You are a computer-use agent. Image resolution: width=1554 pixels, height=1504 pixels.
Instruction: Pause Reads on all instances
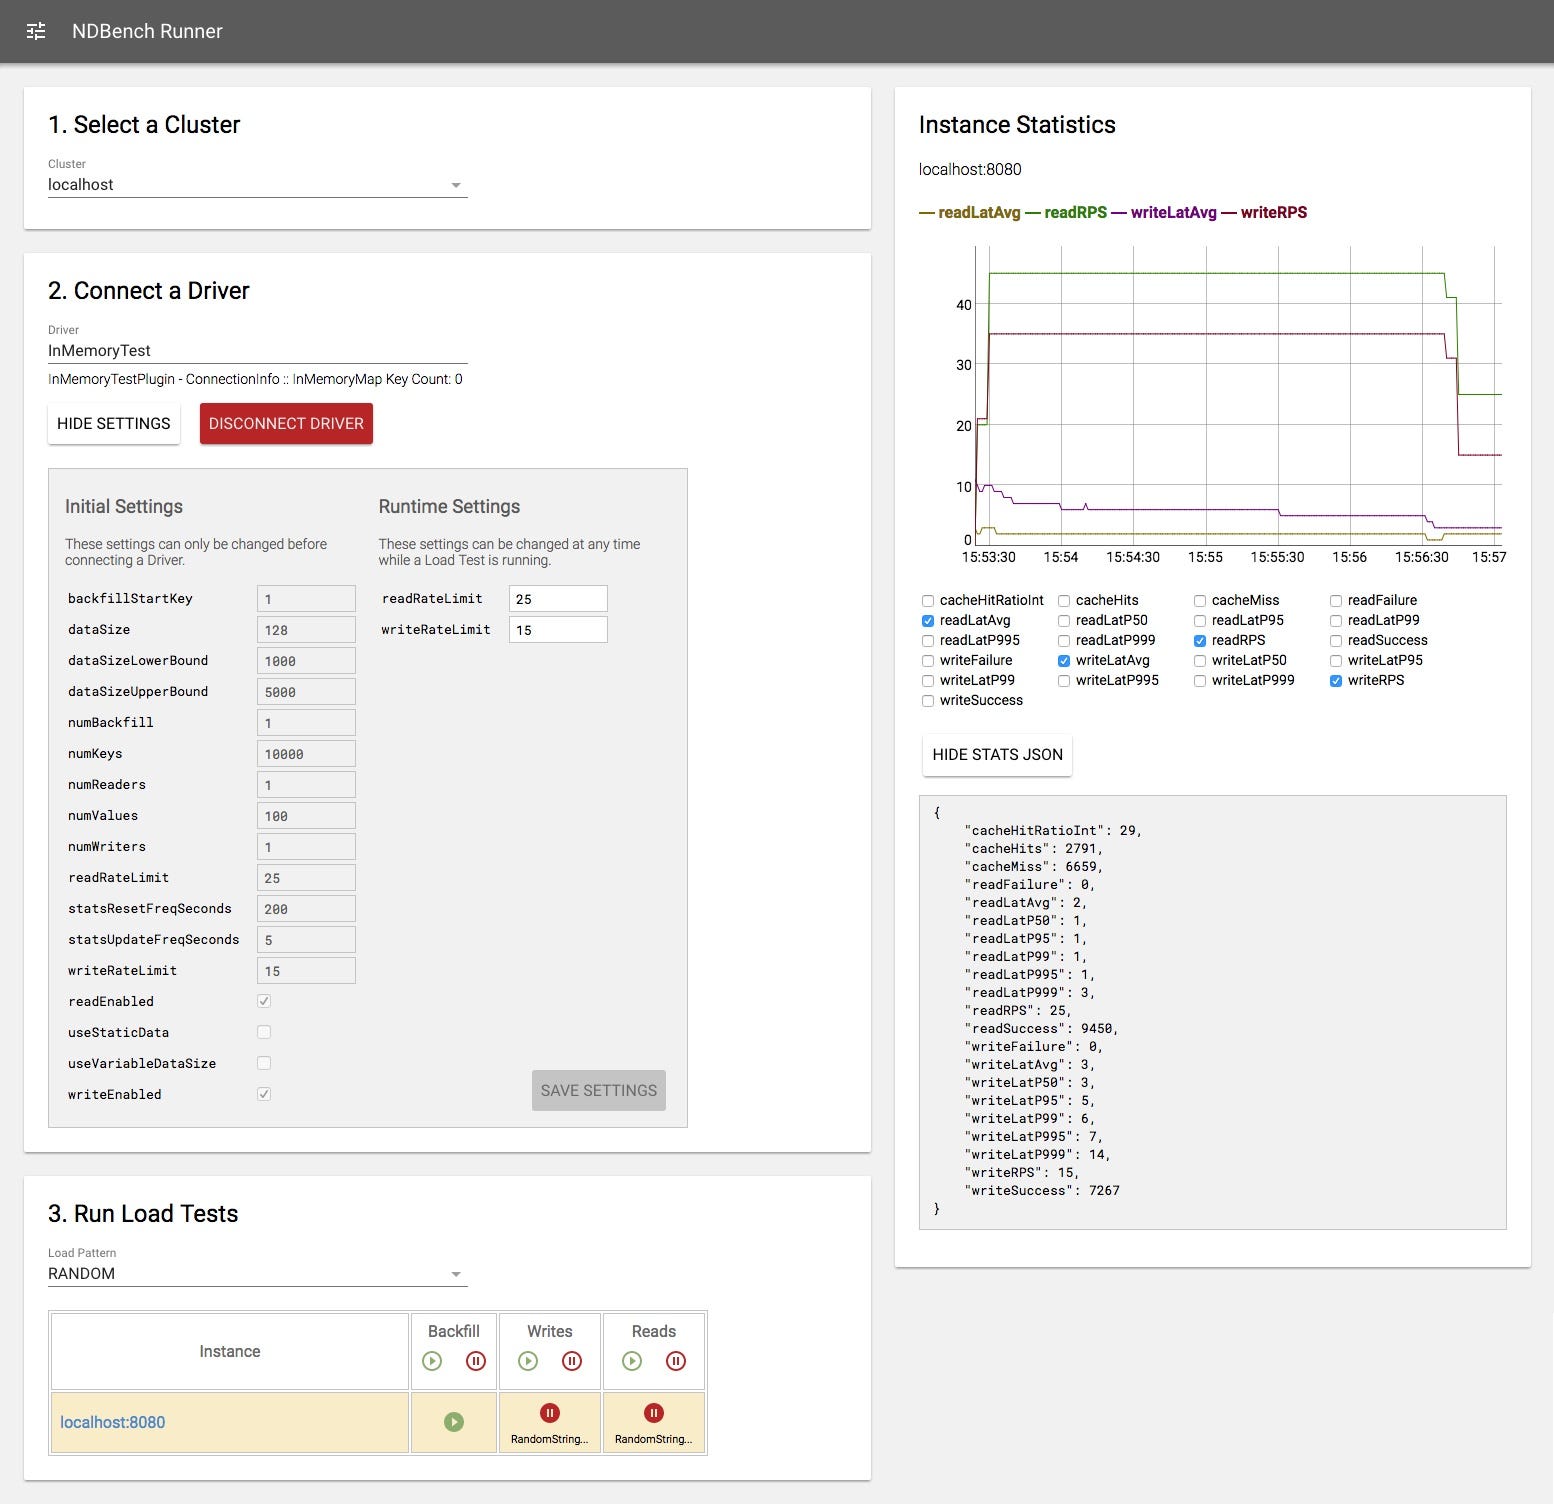pyautogui.click(x=676, y=1361)
